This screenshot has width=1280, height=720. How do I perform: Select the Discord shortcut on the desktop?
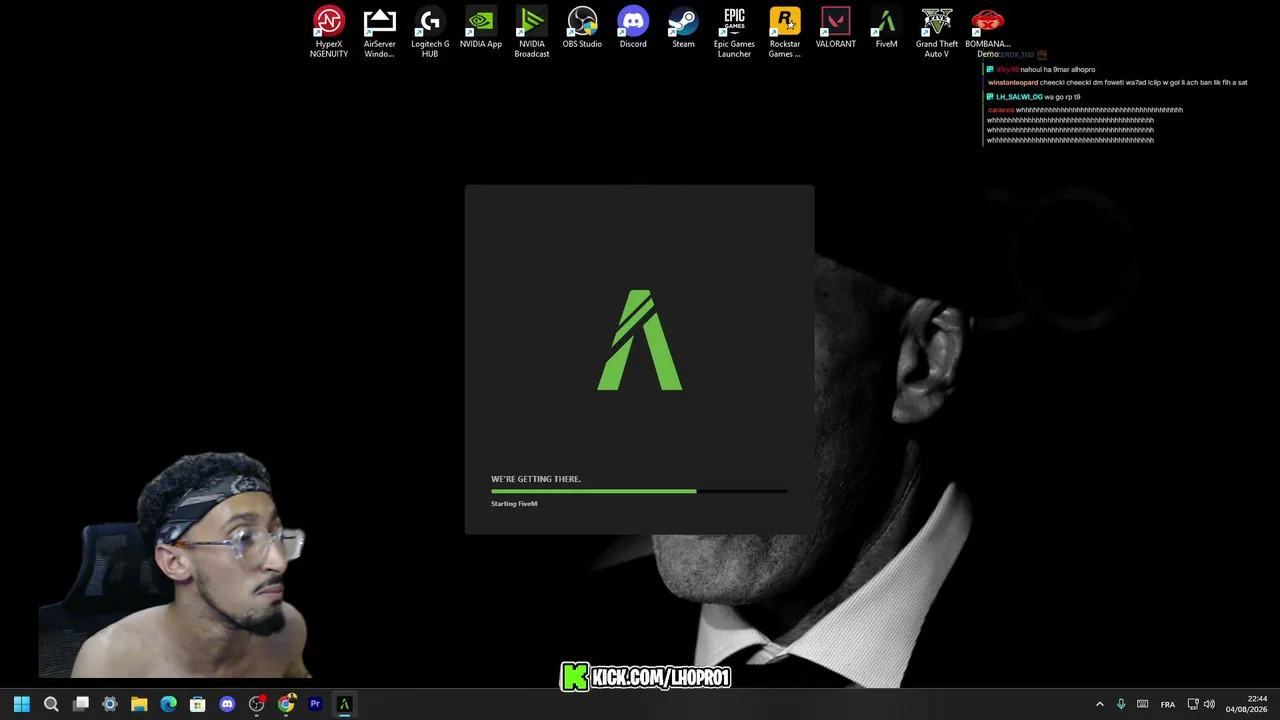click(x=633, y=28)
